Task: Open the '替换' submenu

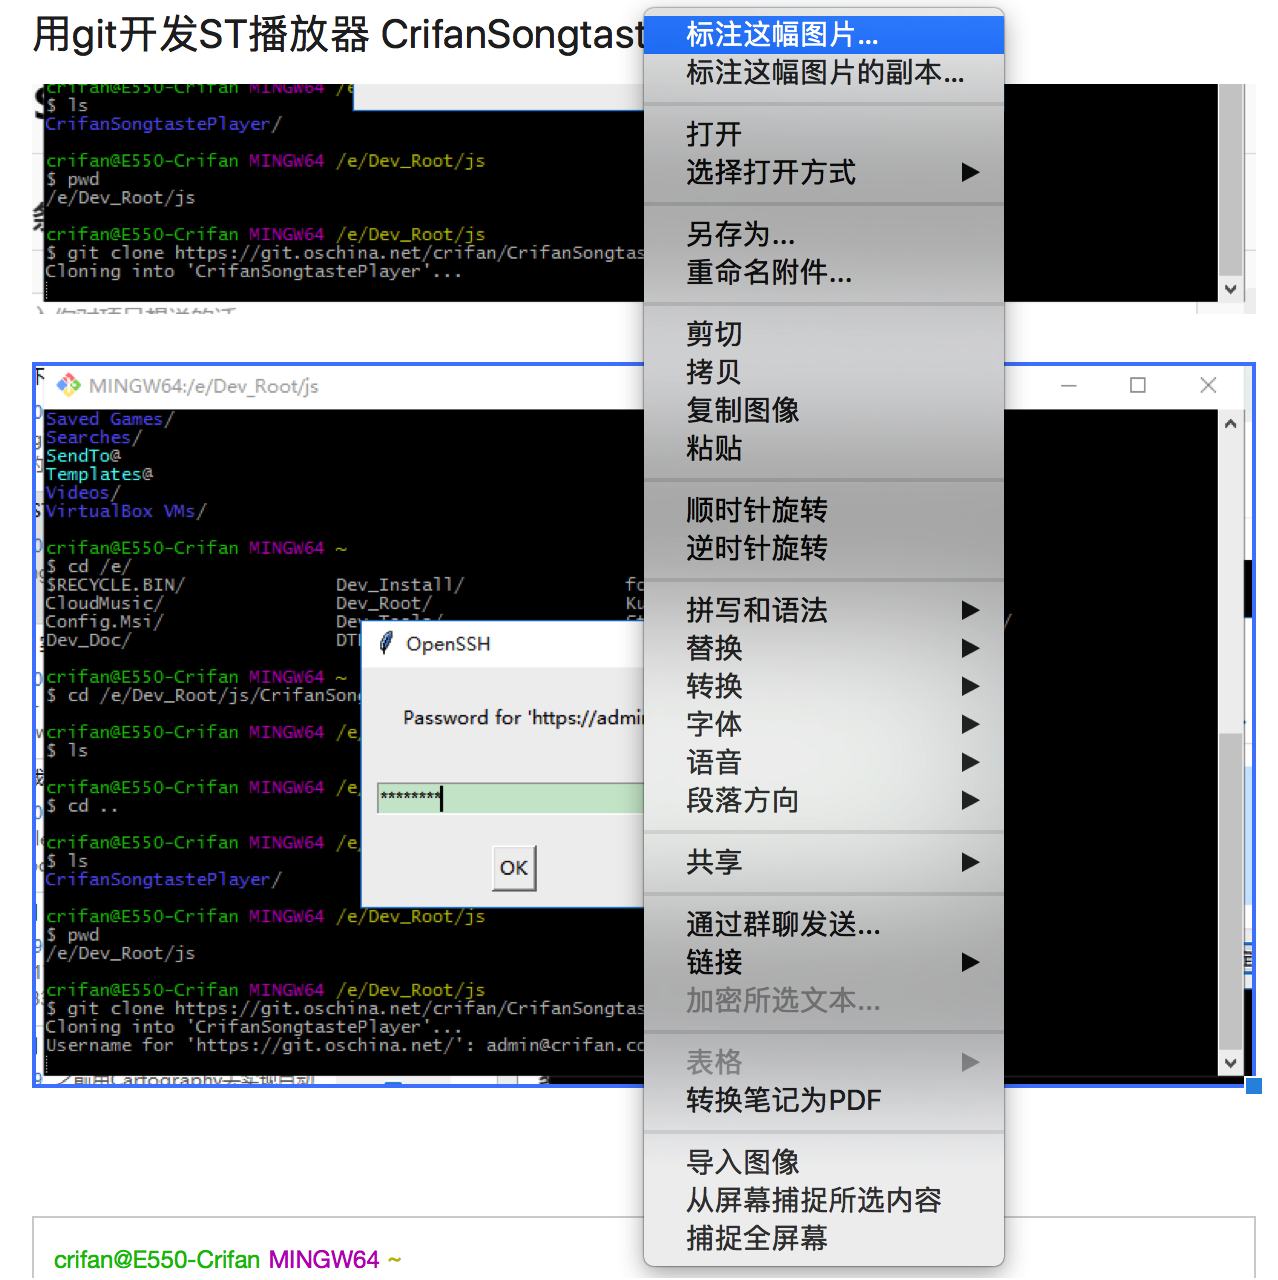Action: click(824, 648)
